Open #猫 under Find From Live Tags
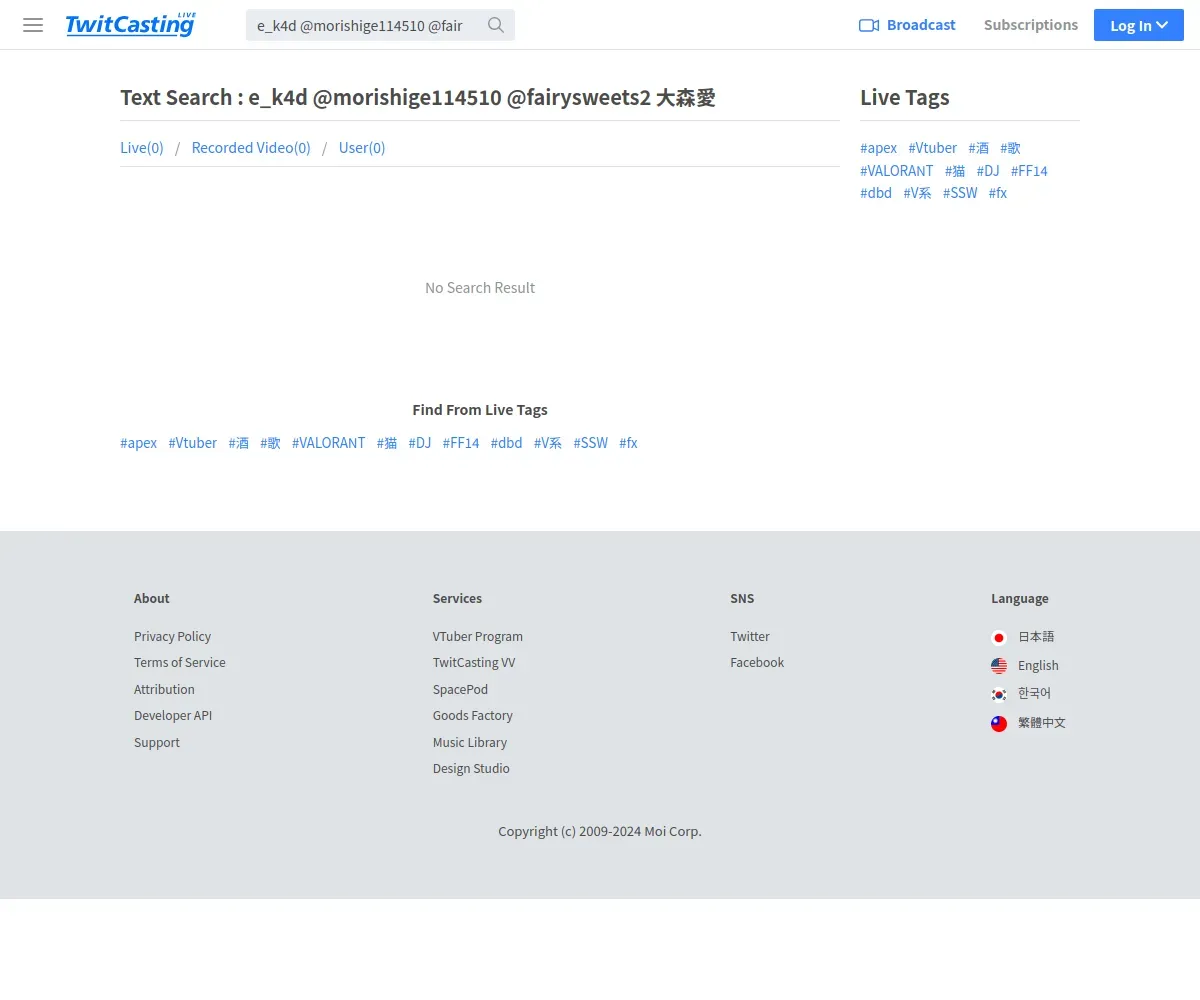Screen dimensions: 1200x1000 click(387, 443)
